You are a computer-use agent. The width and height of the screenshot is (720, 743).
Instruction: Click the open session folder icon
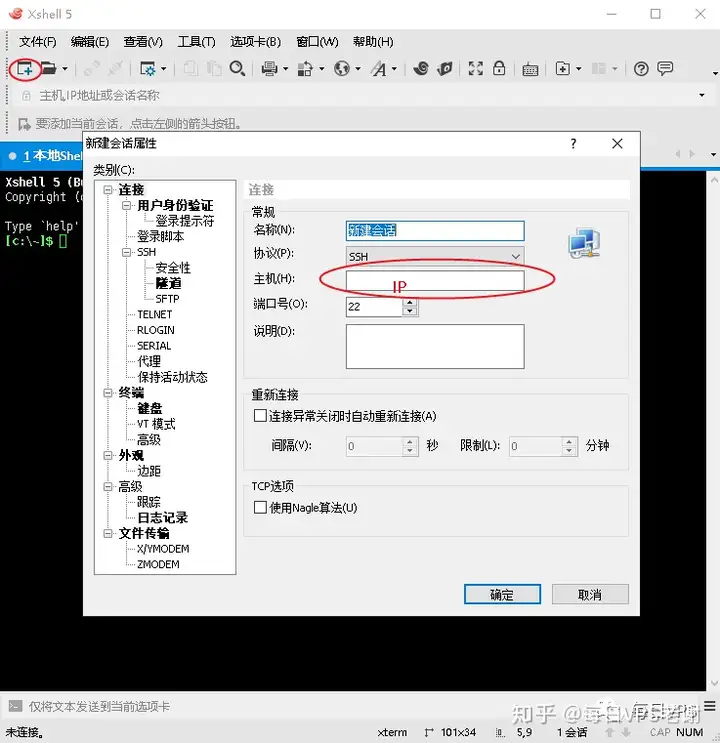pyautogui.click(x=48, y=69)
